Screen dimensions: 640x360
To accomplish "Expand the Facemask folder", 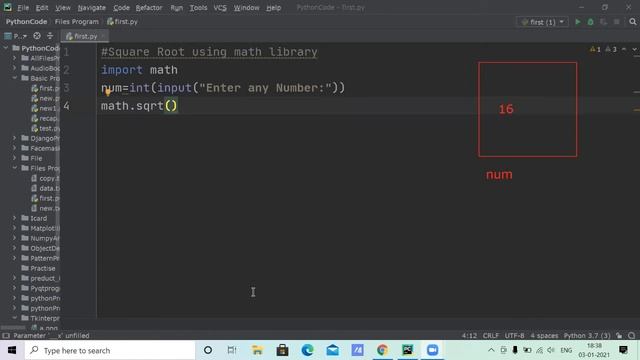I will [x=15, y=148].
